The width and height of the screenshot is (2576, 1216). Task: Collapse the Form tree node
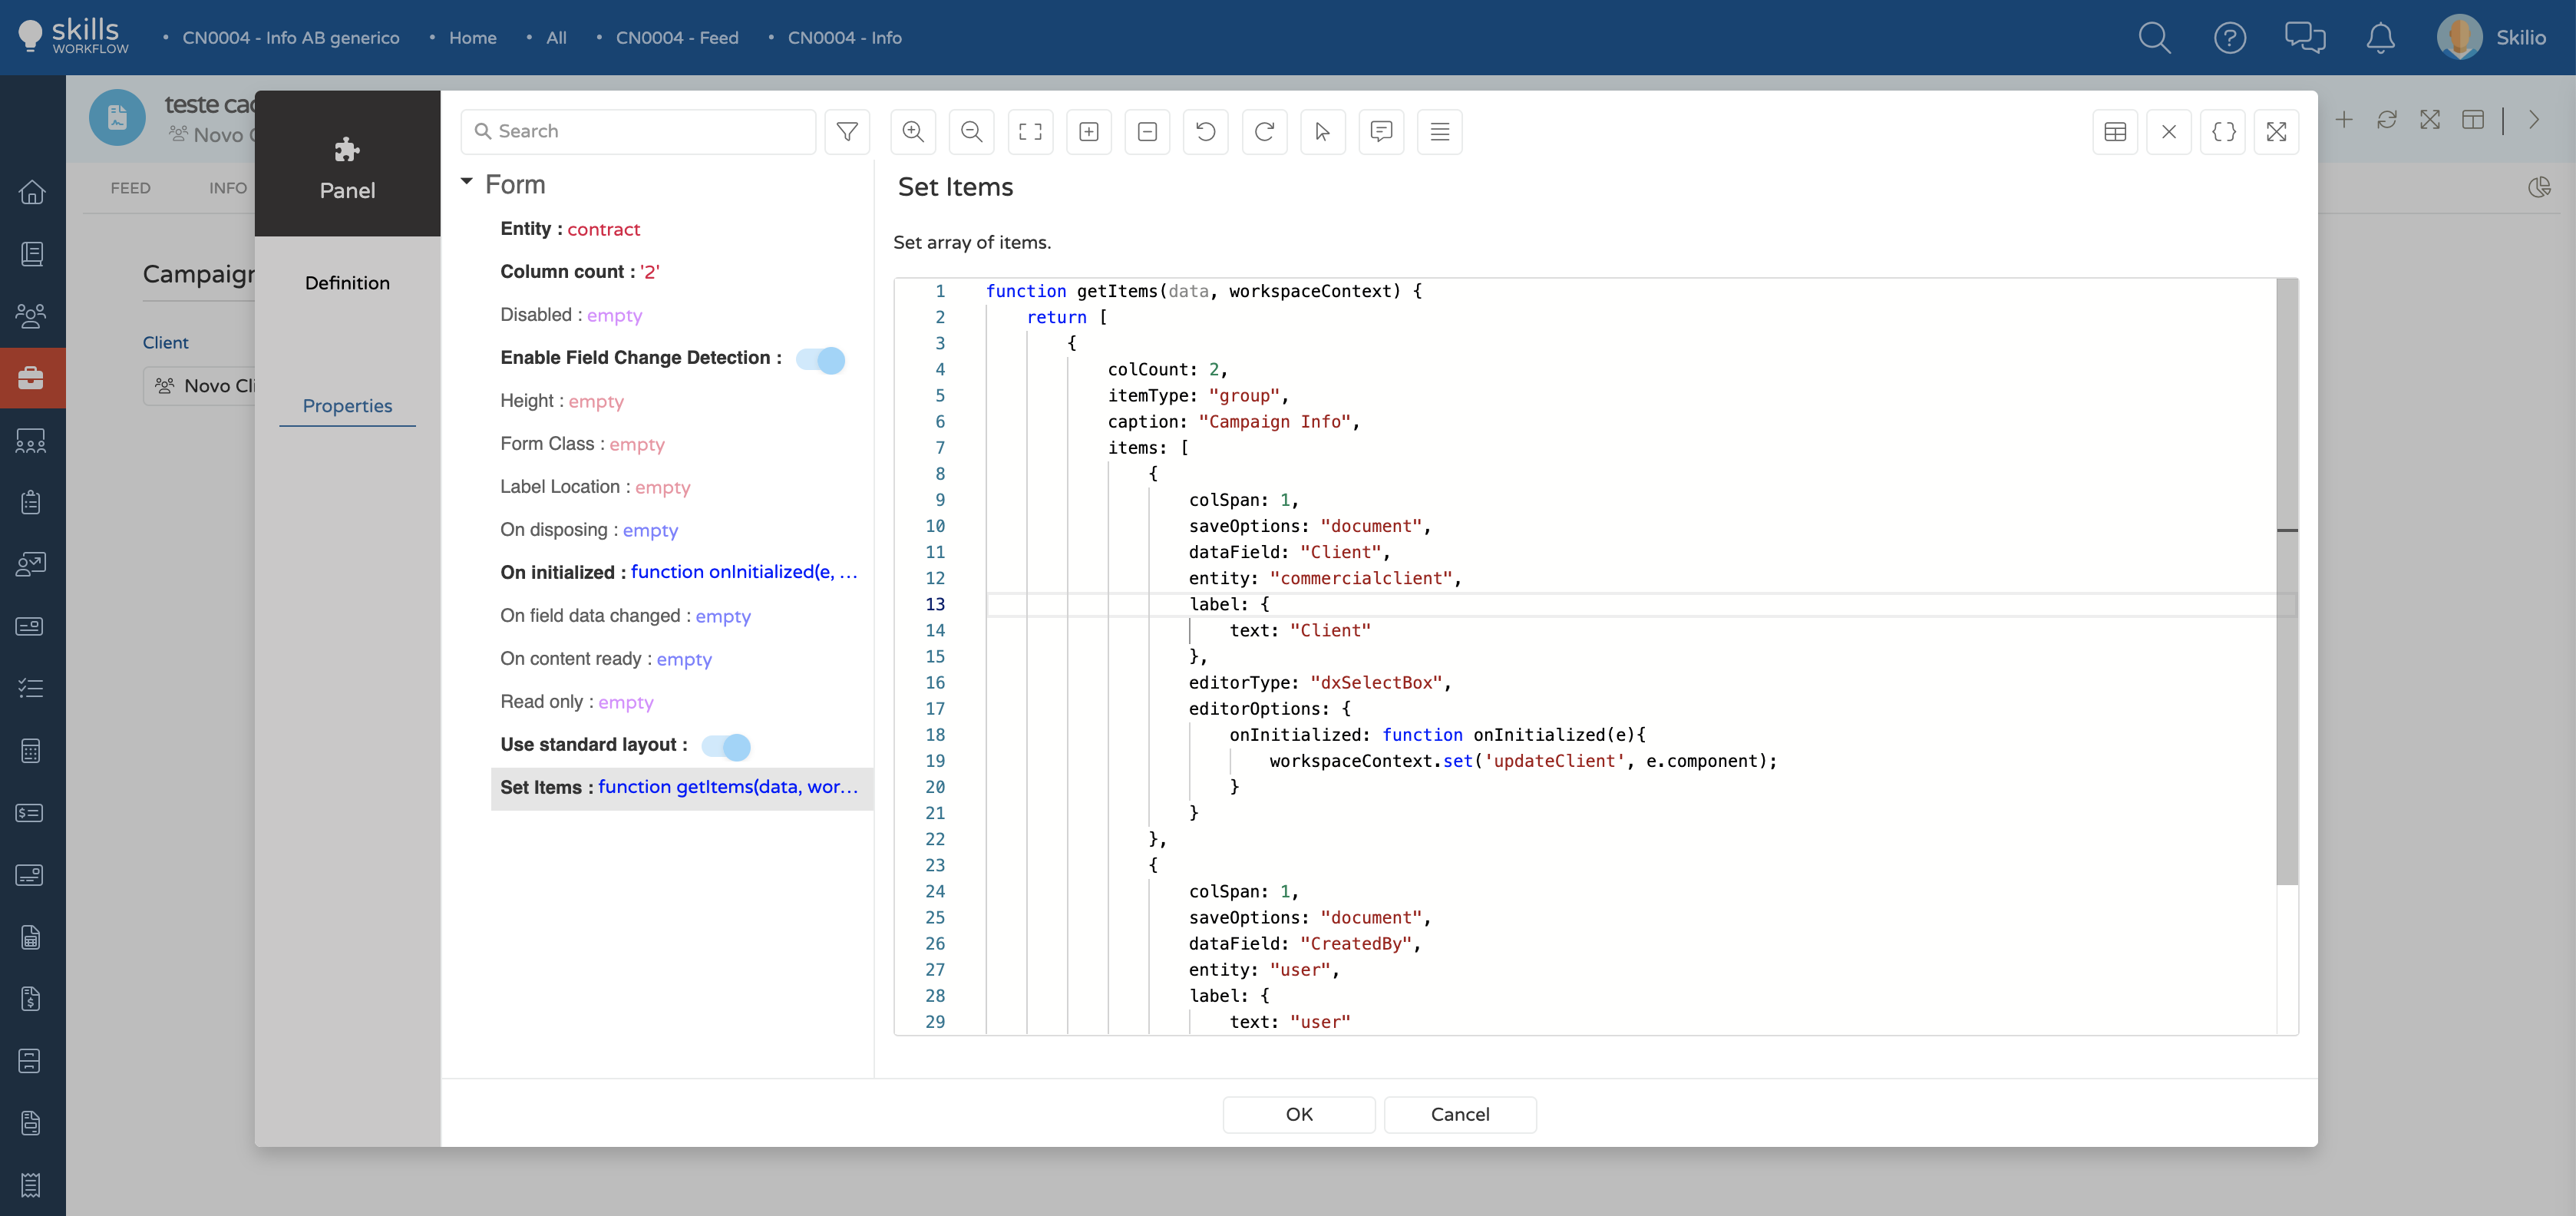pyautogui.click(x=467, y=182)
